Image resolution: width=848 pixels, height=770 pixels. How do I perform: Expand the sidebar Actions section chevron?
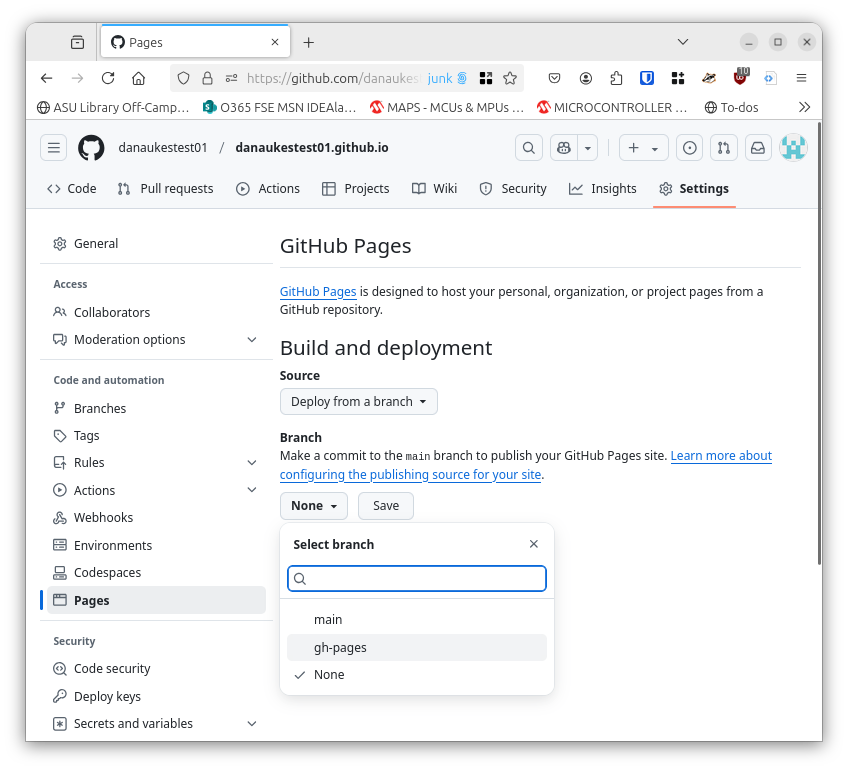tap(252, 490)
